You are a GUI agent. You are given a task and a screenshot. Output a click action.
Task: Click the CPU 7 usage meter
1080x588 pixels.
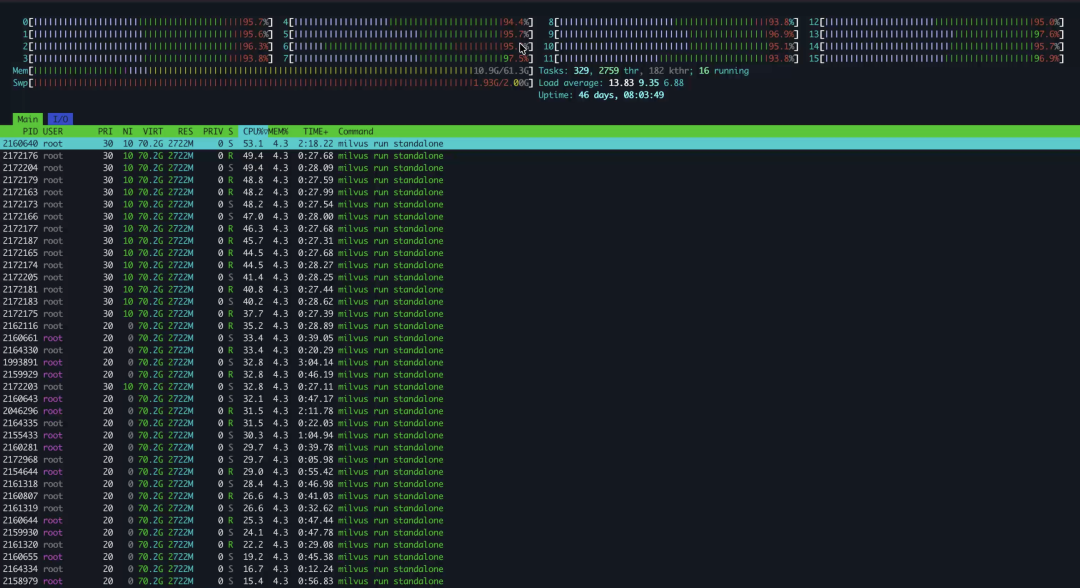(408, 59)
